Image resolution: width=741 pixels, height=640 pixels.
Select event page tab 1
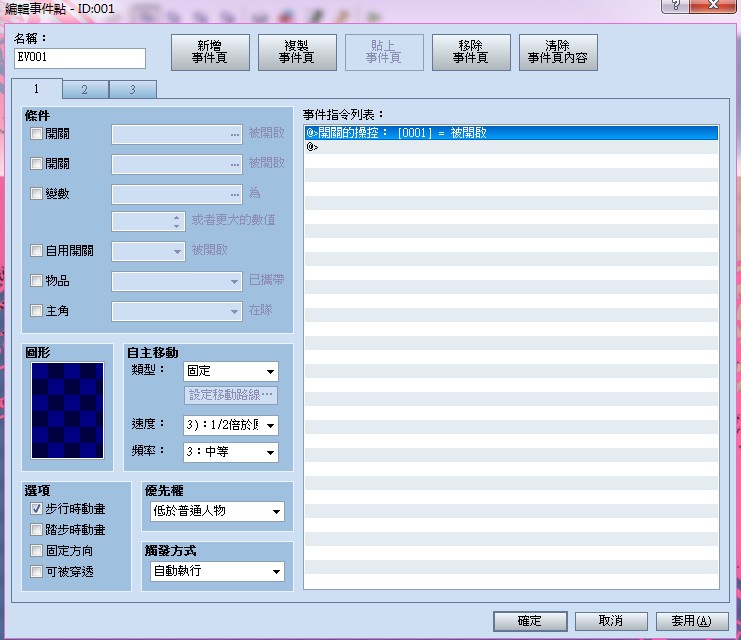pos(36,88)
